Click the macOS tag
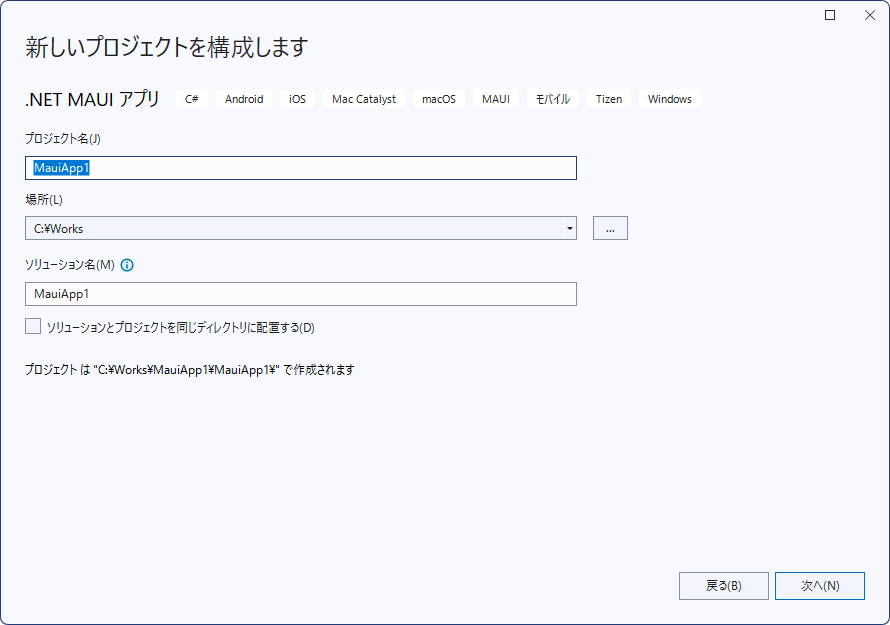The image size is (890, 625). (439, 99)
